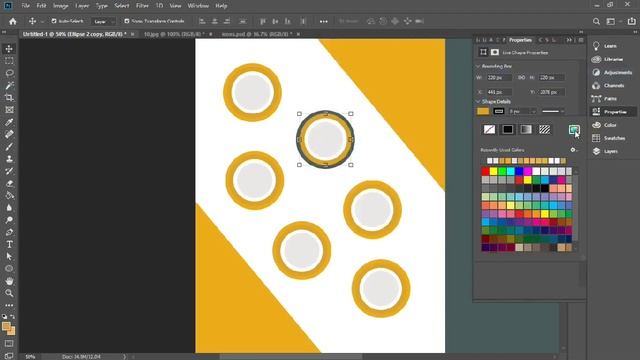Image resolution: width=640 pixels, height=360 pixels.
Task: Select the Dodge tool
Action: pyautogui.click(x=9, y=220)
